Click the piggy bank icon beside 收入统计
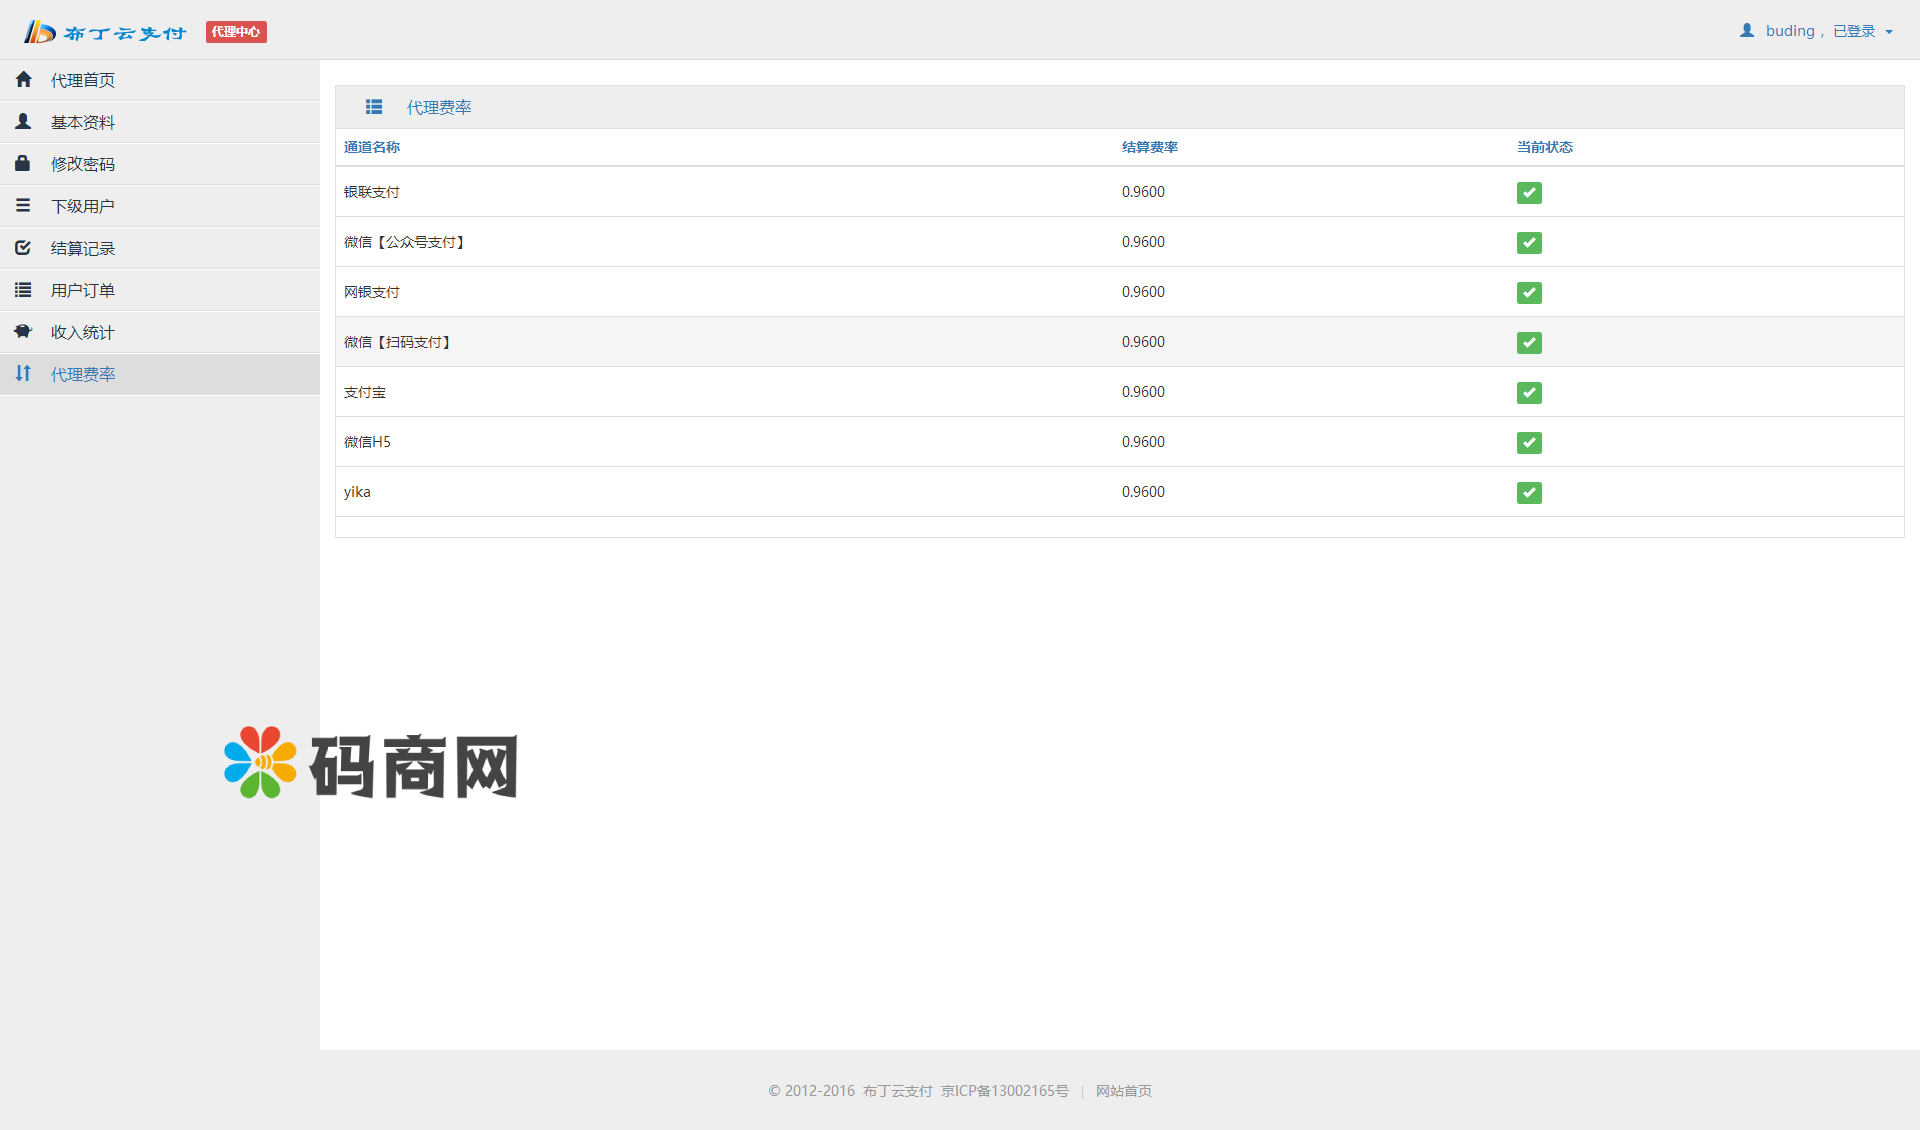Screen dimensions: 1920x1130 [23, 331]
